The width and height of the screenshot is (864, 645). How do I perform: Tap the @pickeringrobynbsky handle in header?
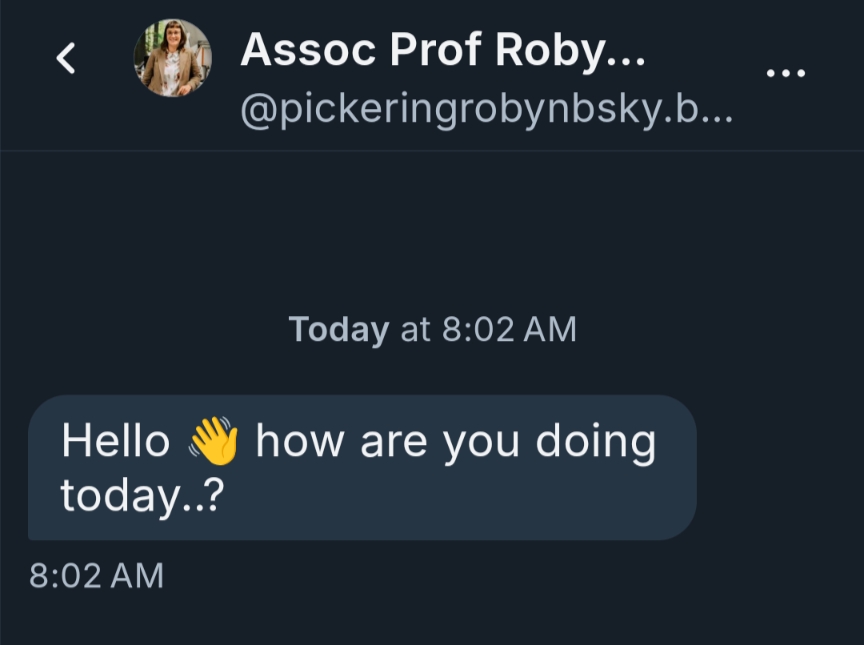click(x=486, y=111)
